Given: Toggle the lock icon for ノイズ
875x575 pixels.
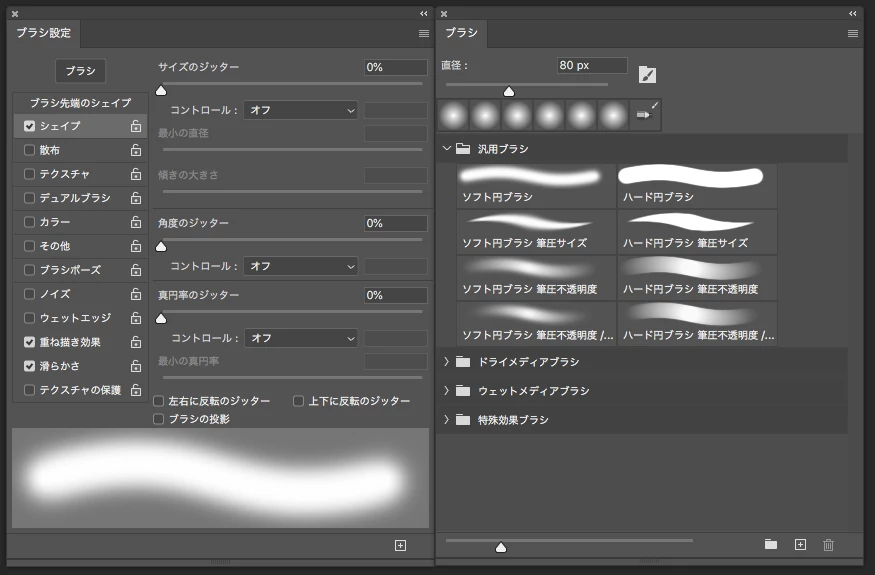Looking at the screenshot, I should [x=136, y=294].
